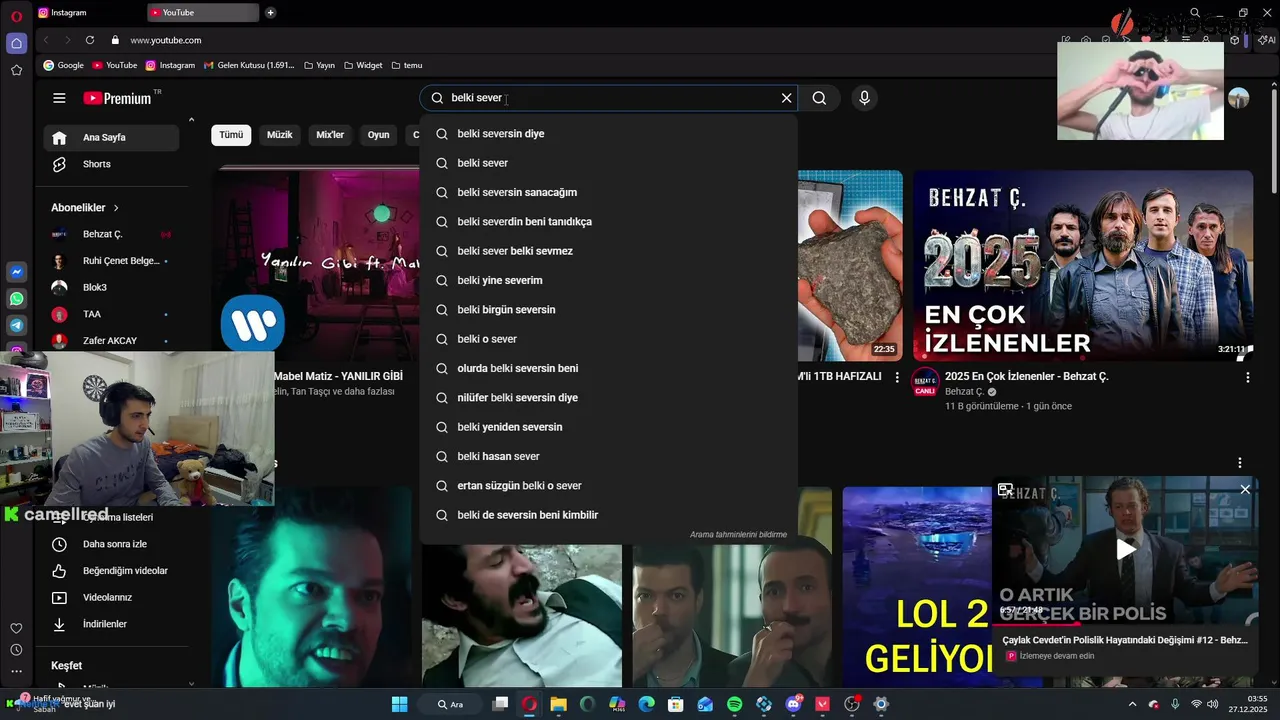Show hidden system tray icons
The height and width of the screenshot is (720, 1280).
pyautogui.click(x=1132, y=704)
